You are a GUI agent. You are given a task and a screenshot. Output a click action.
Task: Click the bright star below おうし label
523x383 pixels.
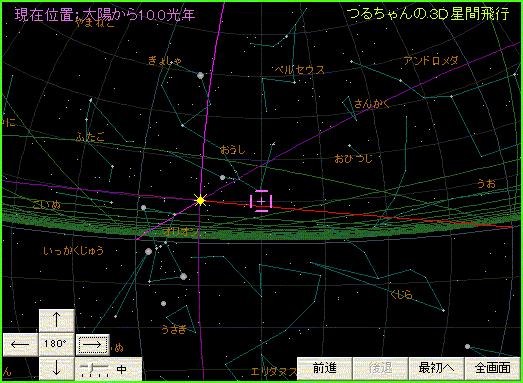coord(222,177)
